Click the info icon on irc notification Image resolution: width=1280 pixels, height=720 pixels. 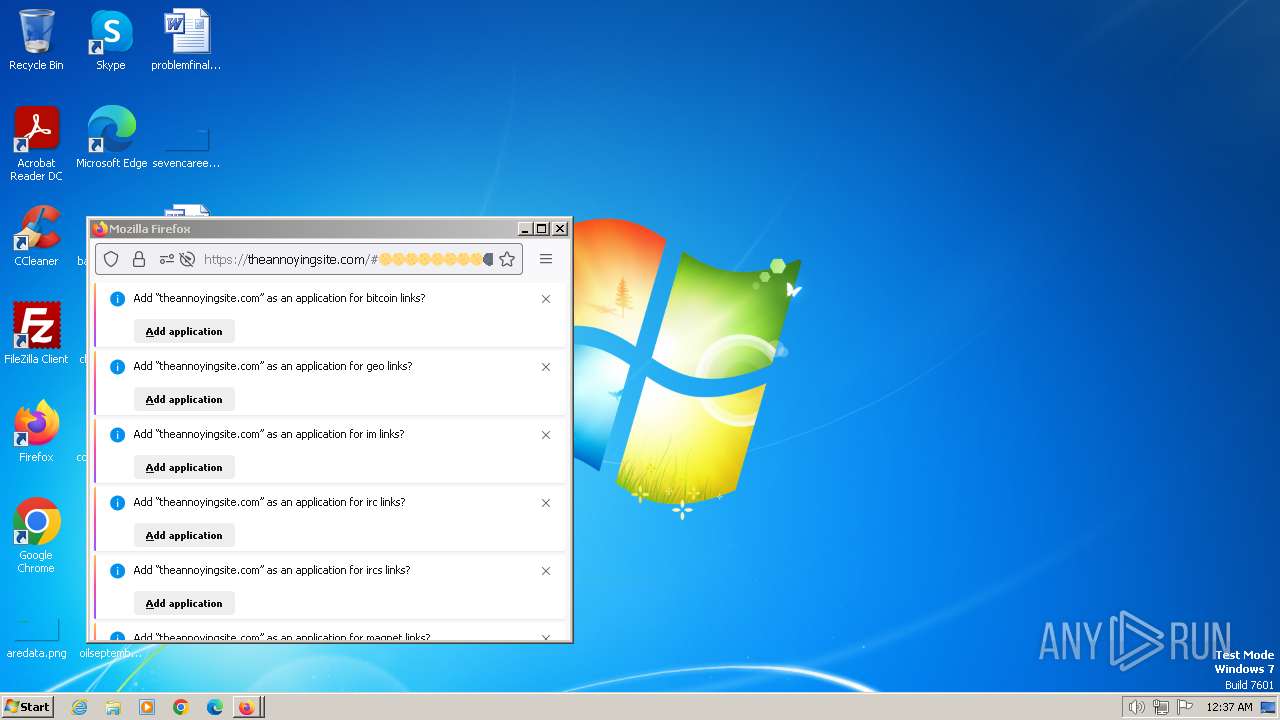[x=117, y=503]
